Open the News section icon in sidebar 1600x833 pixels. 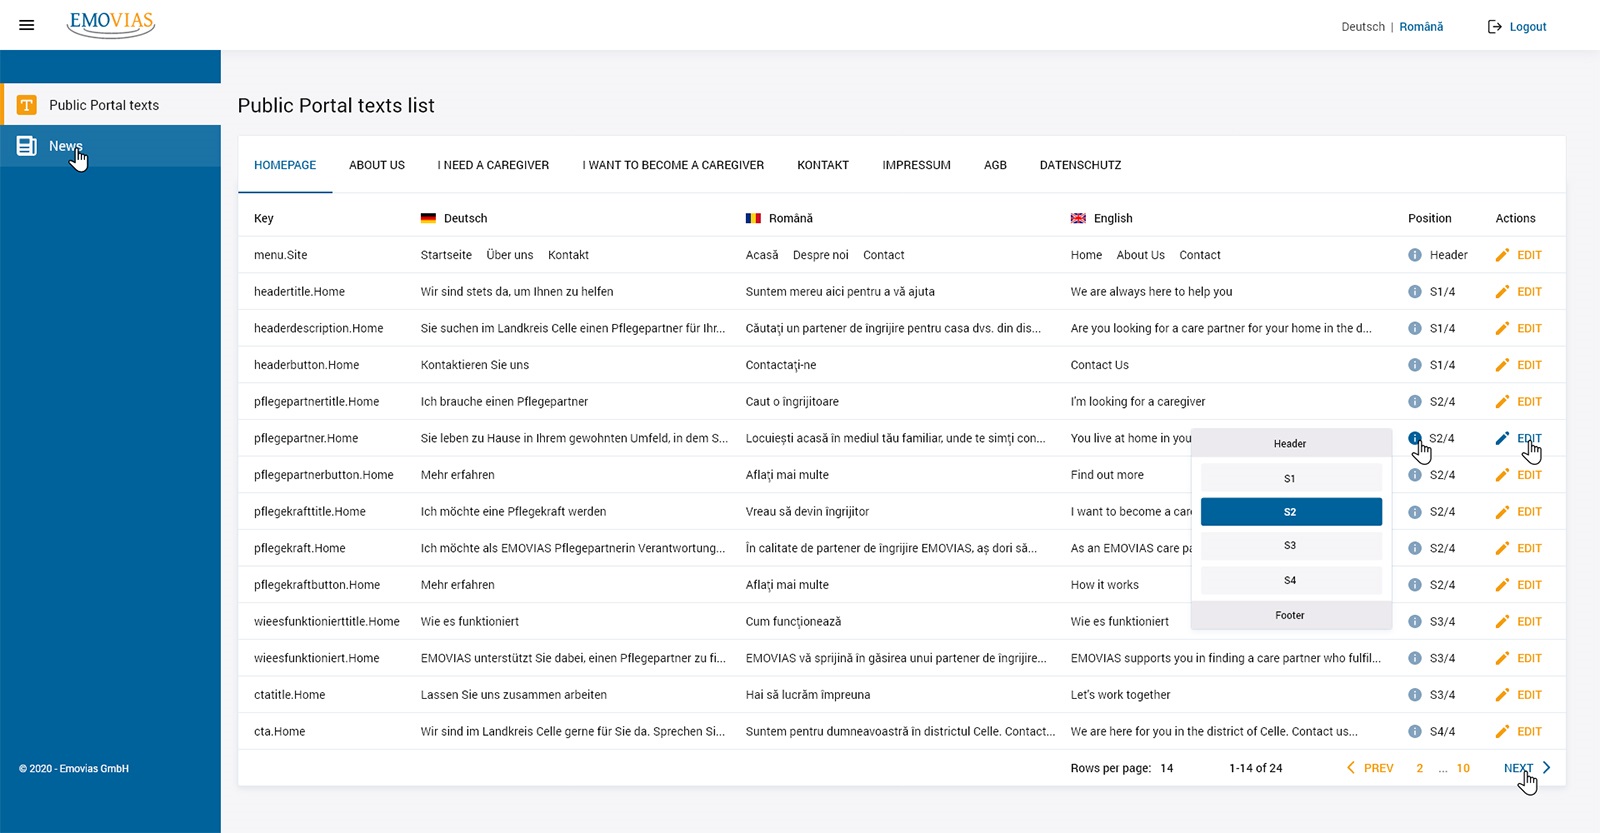[x=27, y=146]
